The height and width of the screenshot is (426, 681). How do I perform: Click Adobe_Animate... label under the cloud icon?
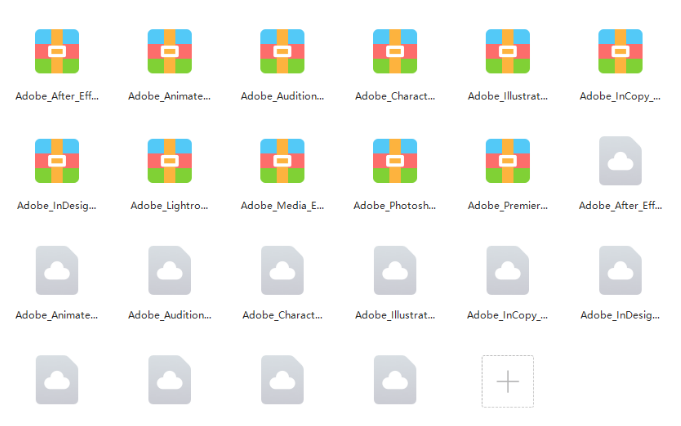[57, 315]
